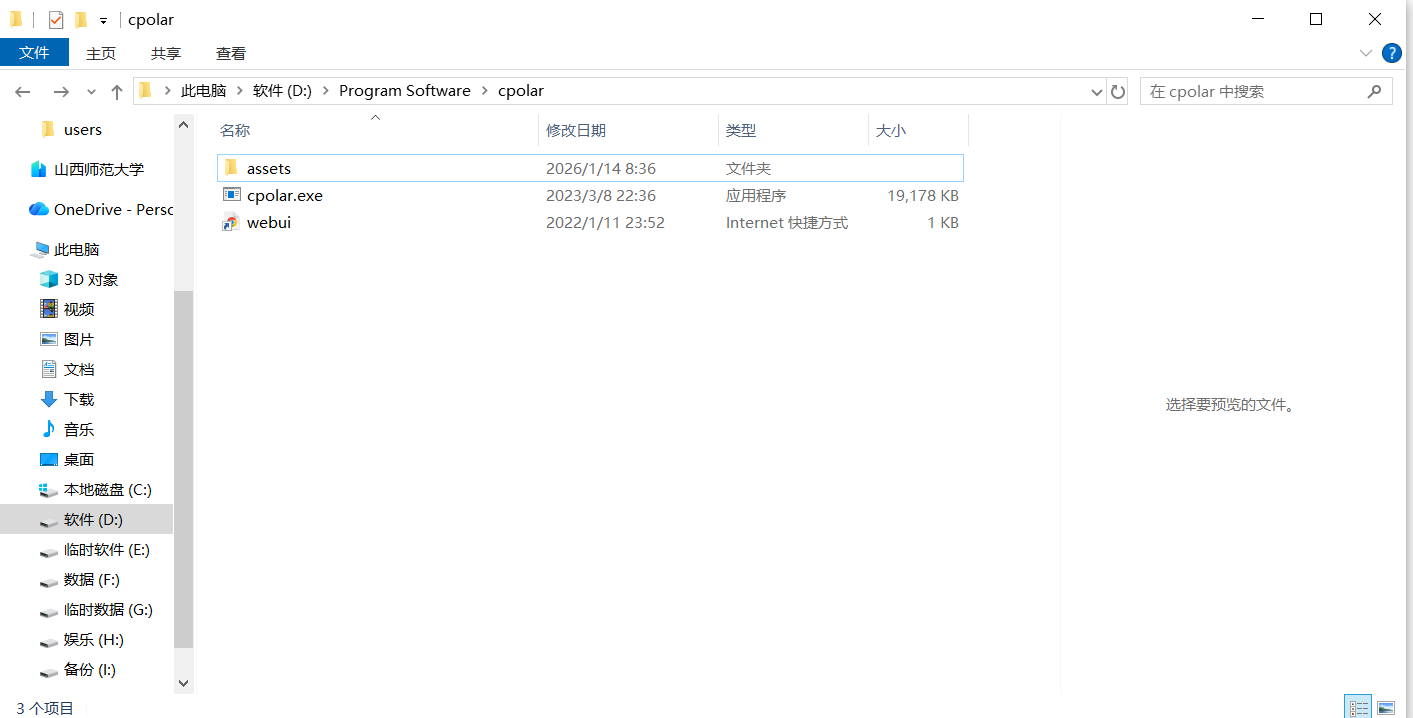Click the navigation pane scroll up arrow
The width and height of the screenshot is (1413, 718).
click(x=183, y=124)
